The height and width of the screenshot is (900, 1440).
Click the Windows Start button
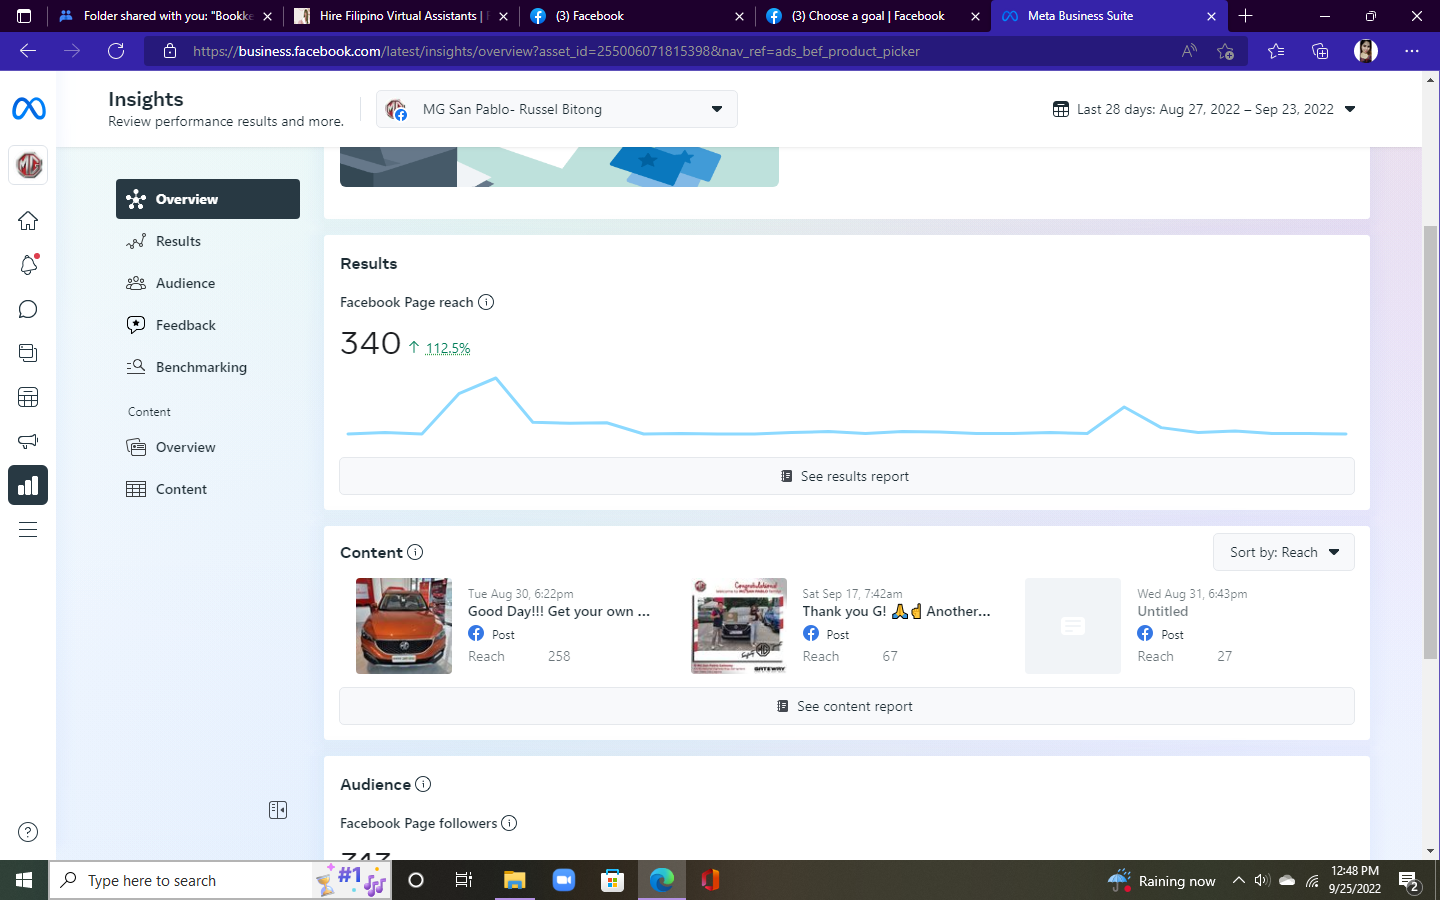click(24, 881)
